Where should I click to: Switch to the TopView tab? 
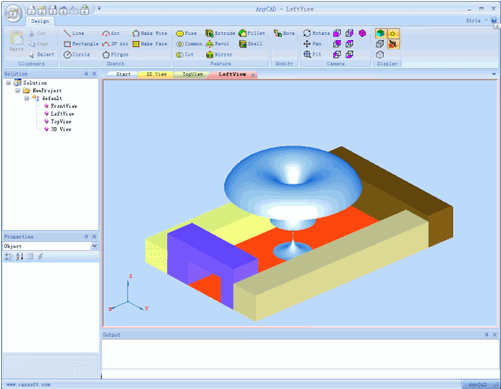tap(193, 74)
